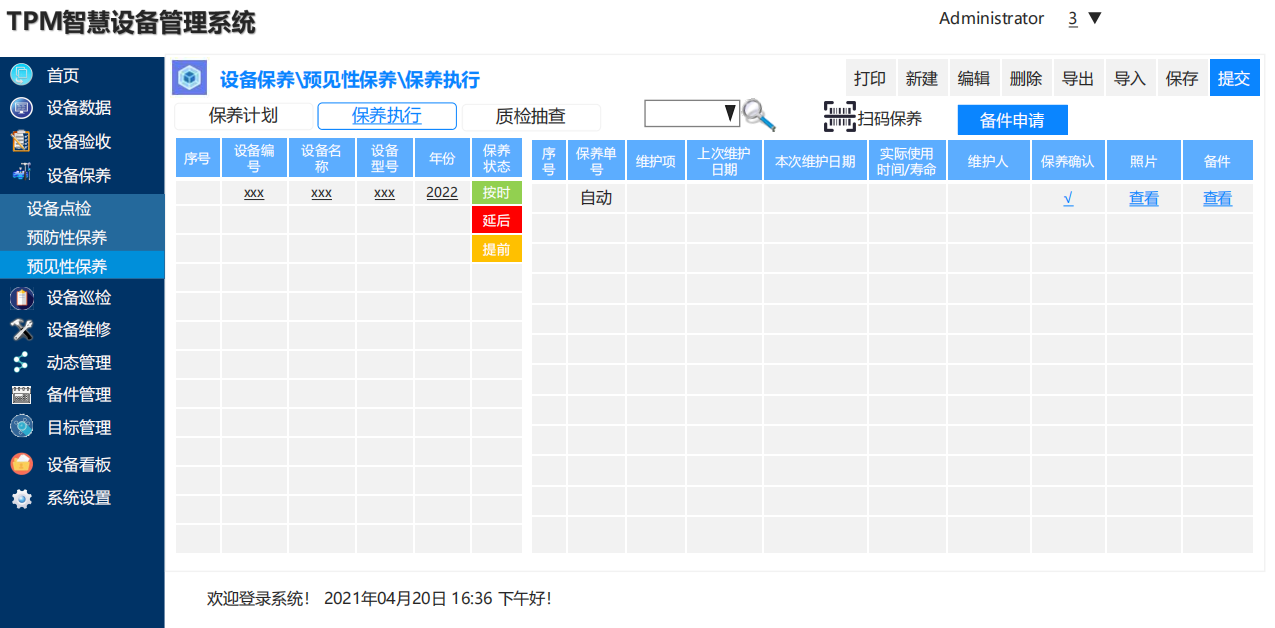Viewport: 1275px width, 628px height.
Task: Click the 编辑 edit button
Action: click(974, 78)
